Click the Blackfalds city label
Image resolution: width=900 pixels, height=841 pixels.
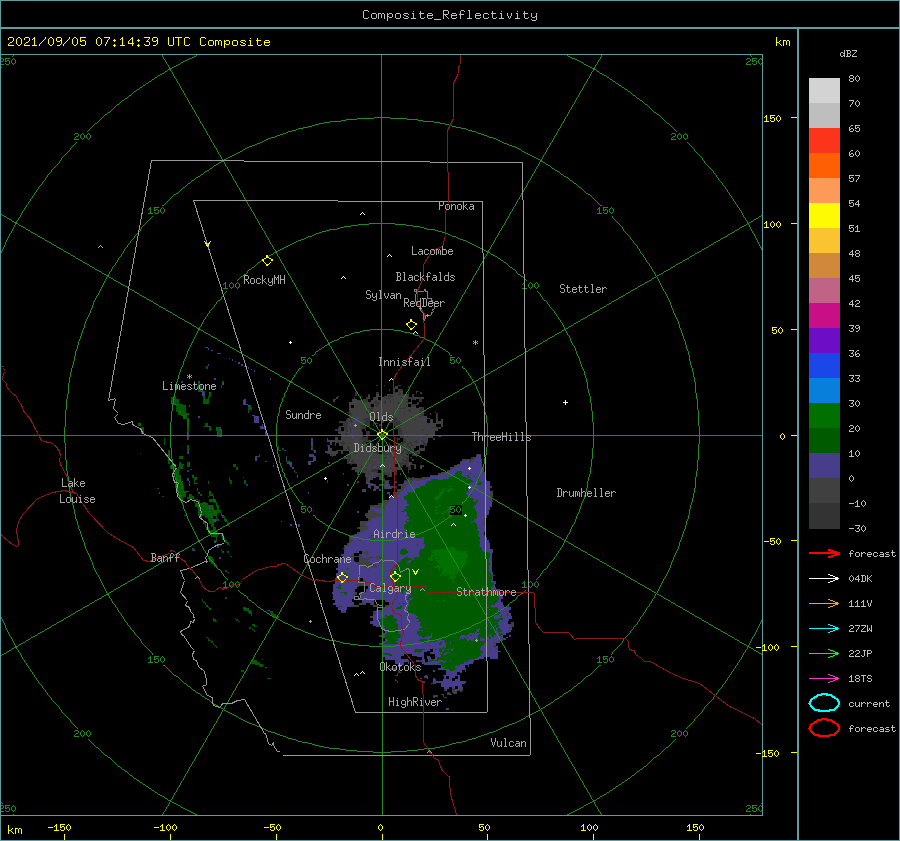[x=425, y=277]
